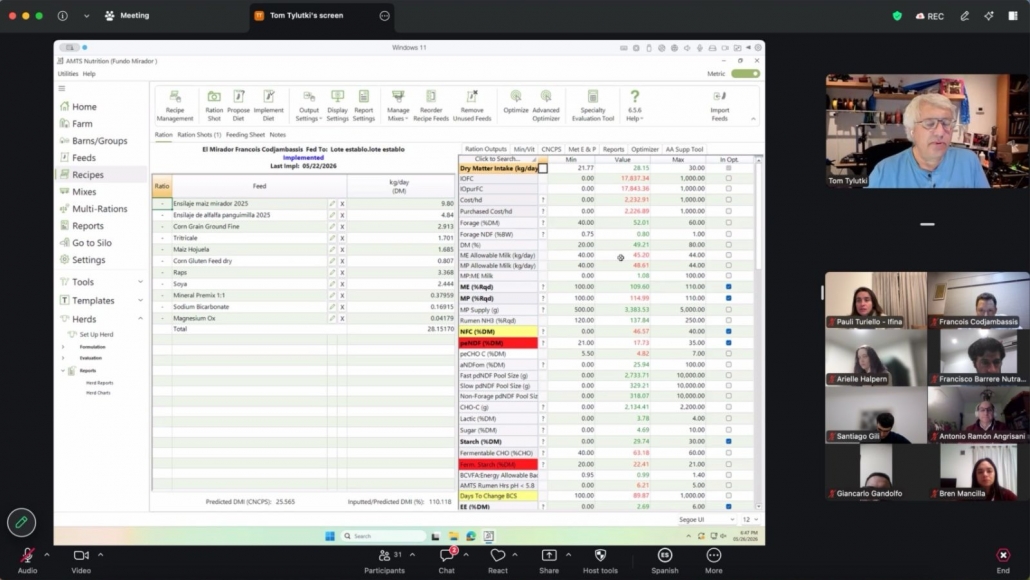Collapse the sidebar with the hamburger icon

tap(62, 89)
